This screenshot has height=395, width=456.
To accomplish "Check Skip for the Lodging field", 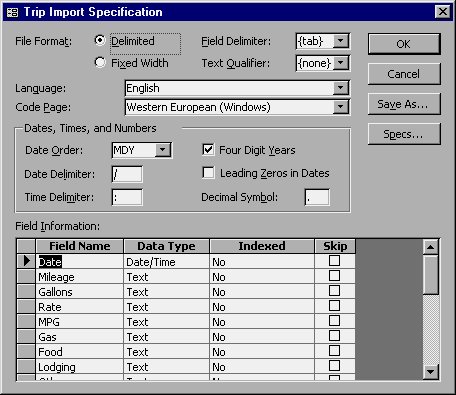I will (334, 365).
